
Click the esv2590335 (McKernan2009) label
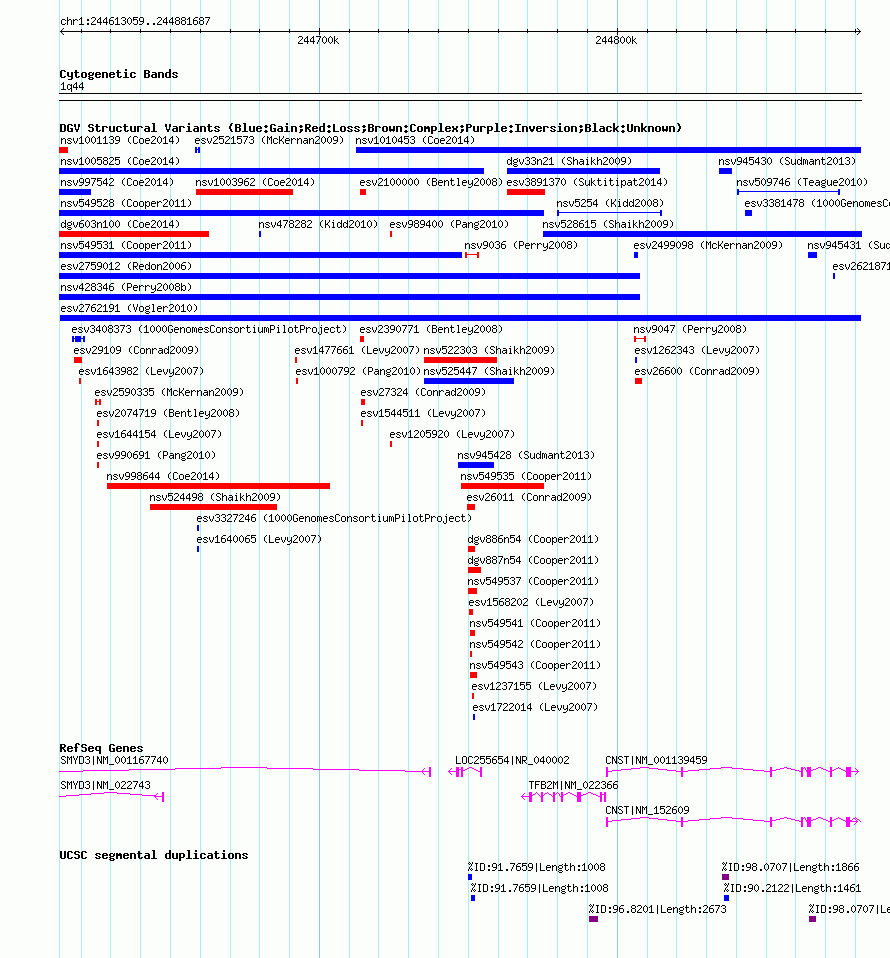click(169, 392)
